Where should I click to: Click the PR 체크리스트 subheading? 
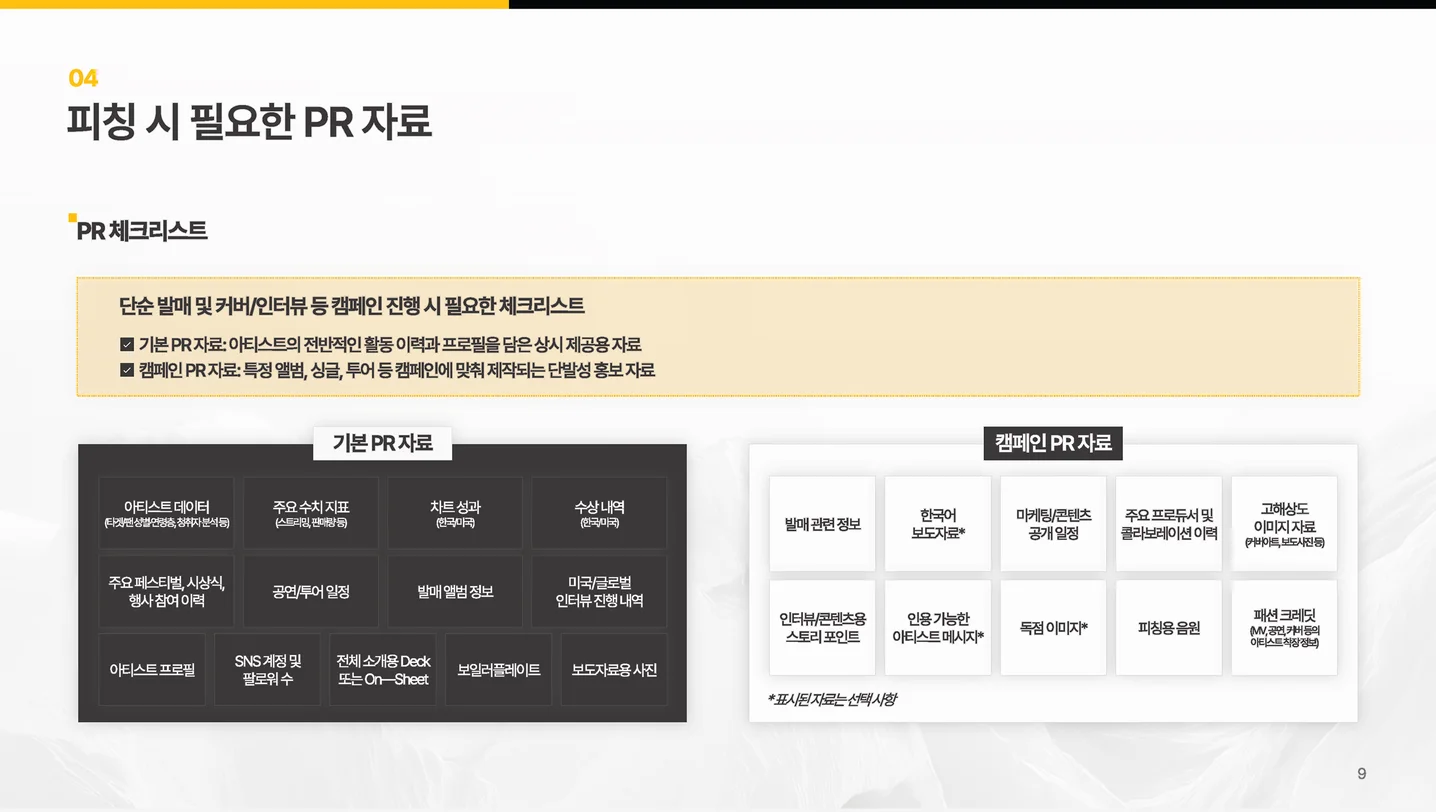coord(142,231)
